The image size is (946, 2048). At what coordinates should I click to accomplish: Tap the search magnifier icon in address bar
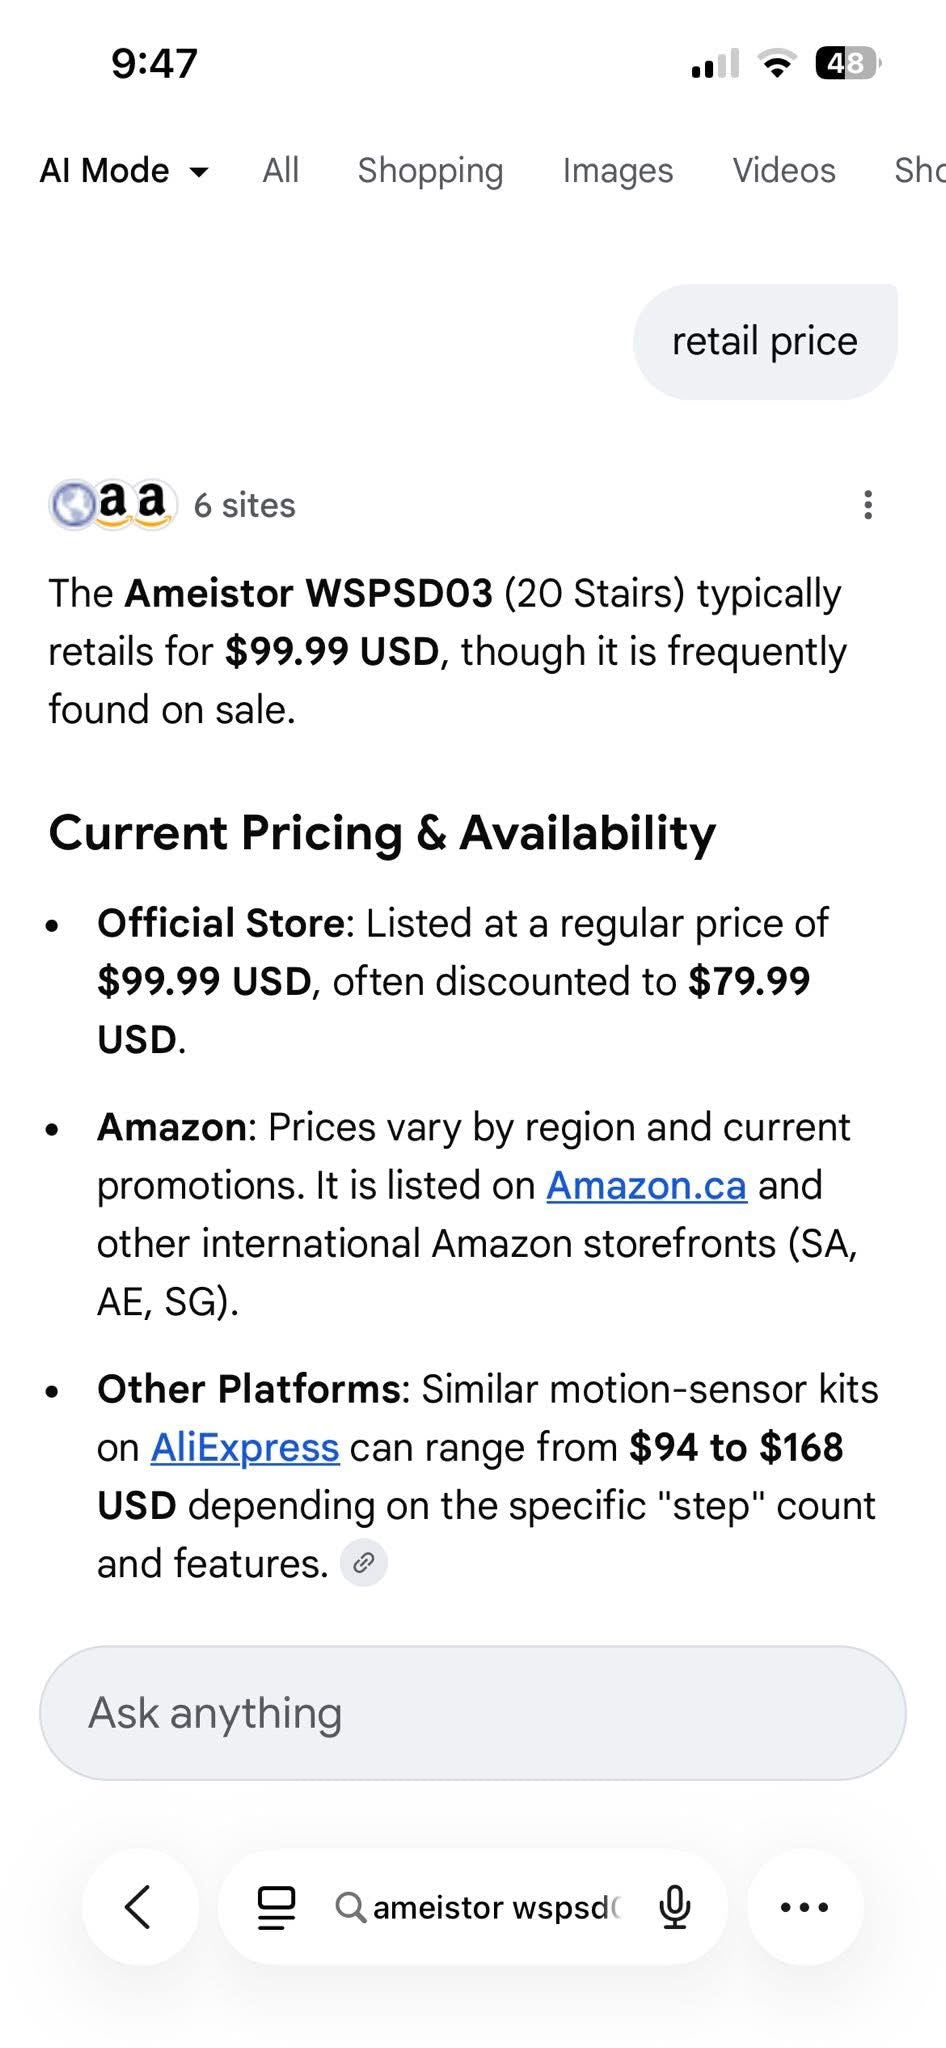tap(350, 1907)
